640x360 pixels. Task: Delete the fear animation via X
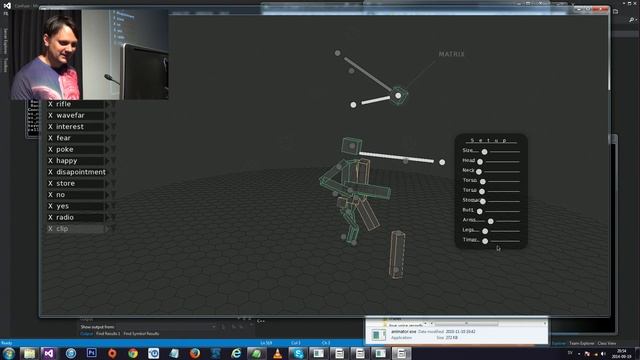50,138
